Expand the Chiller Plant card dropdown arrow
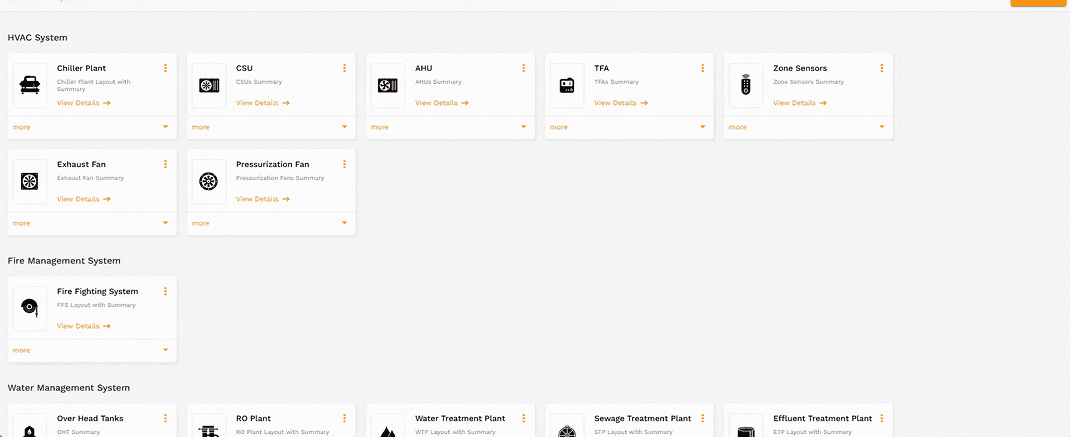This screenshot has width=1070, height=437. click(x=165, y=127)
